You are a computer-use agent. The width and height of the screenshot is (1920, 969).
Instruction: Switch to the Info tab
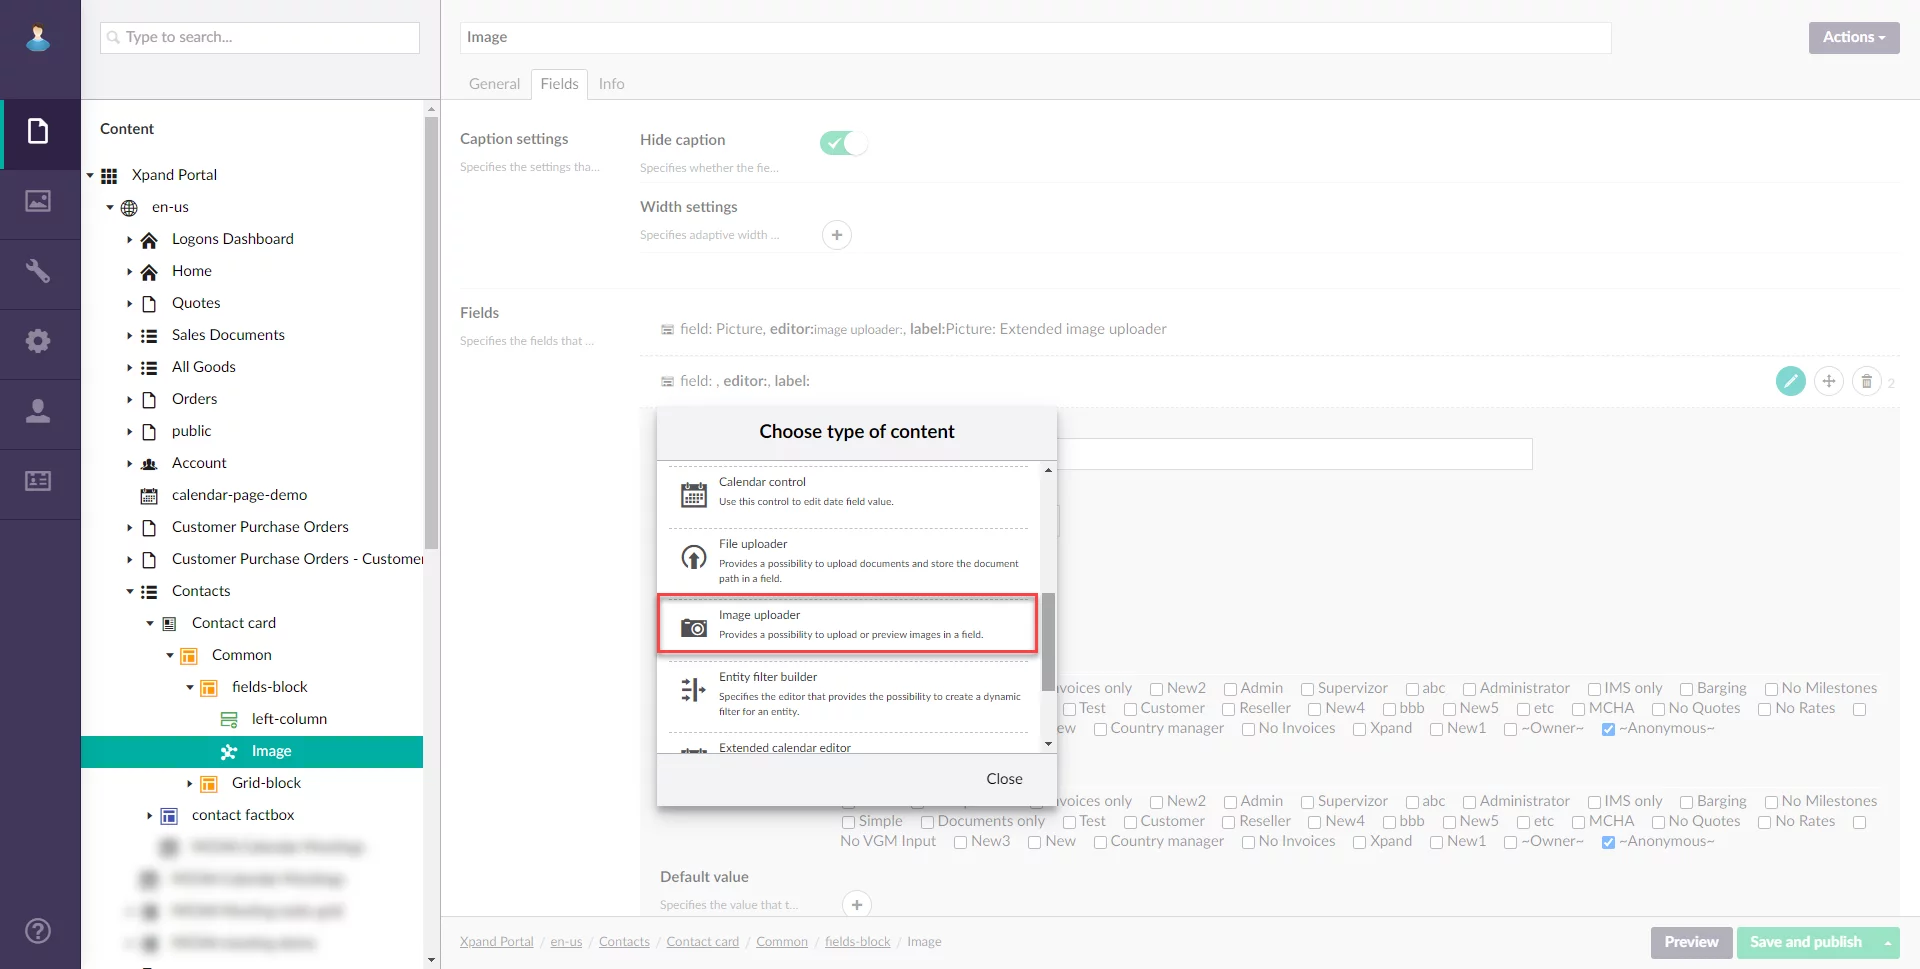611,84
